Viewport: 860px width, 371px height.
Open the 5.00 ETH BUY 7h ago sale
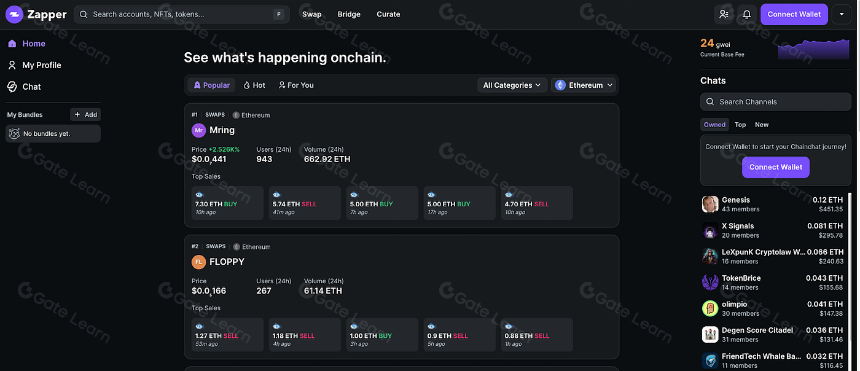382,203
